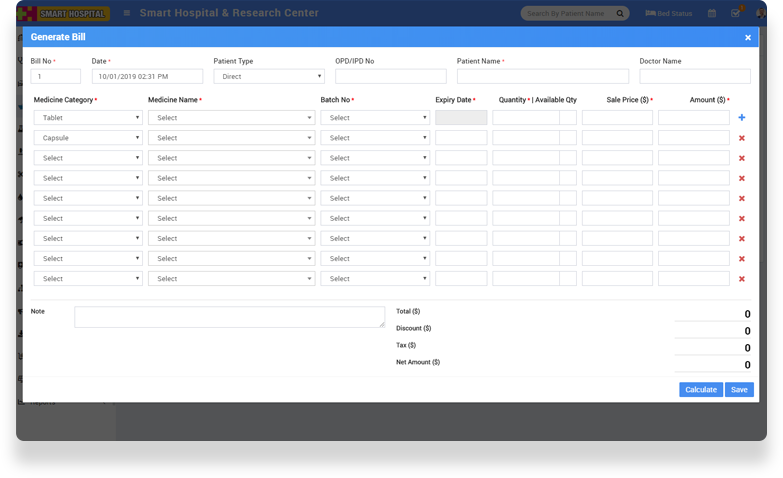
Task: Click the search magnifier icon in header
Action: pos(620,14)
